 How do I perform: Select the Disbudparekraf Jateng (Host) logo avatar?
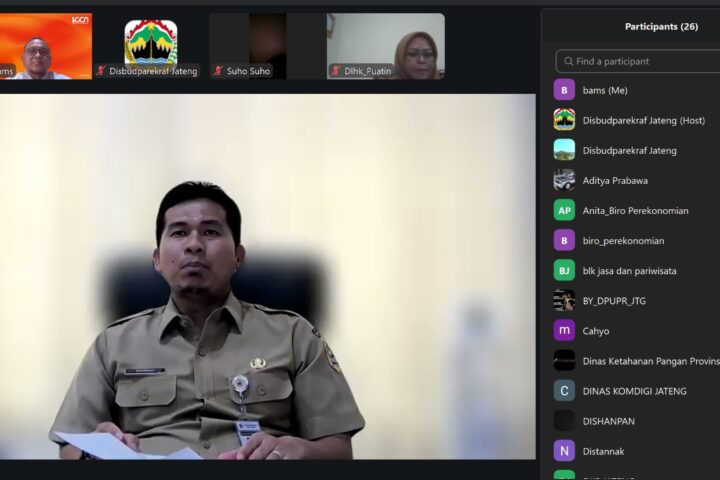click(x=564, y=120)
